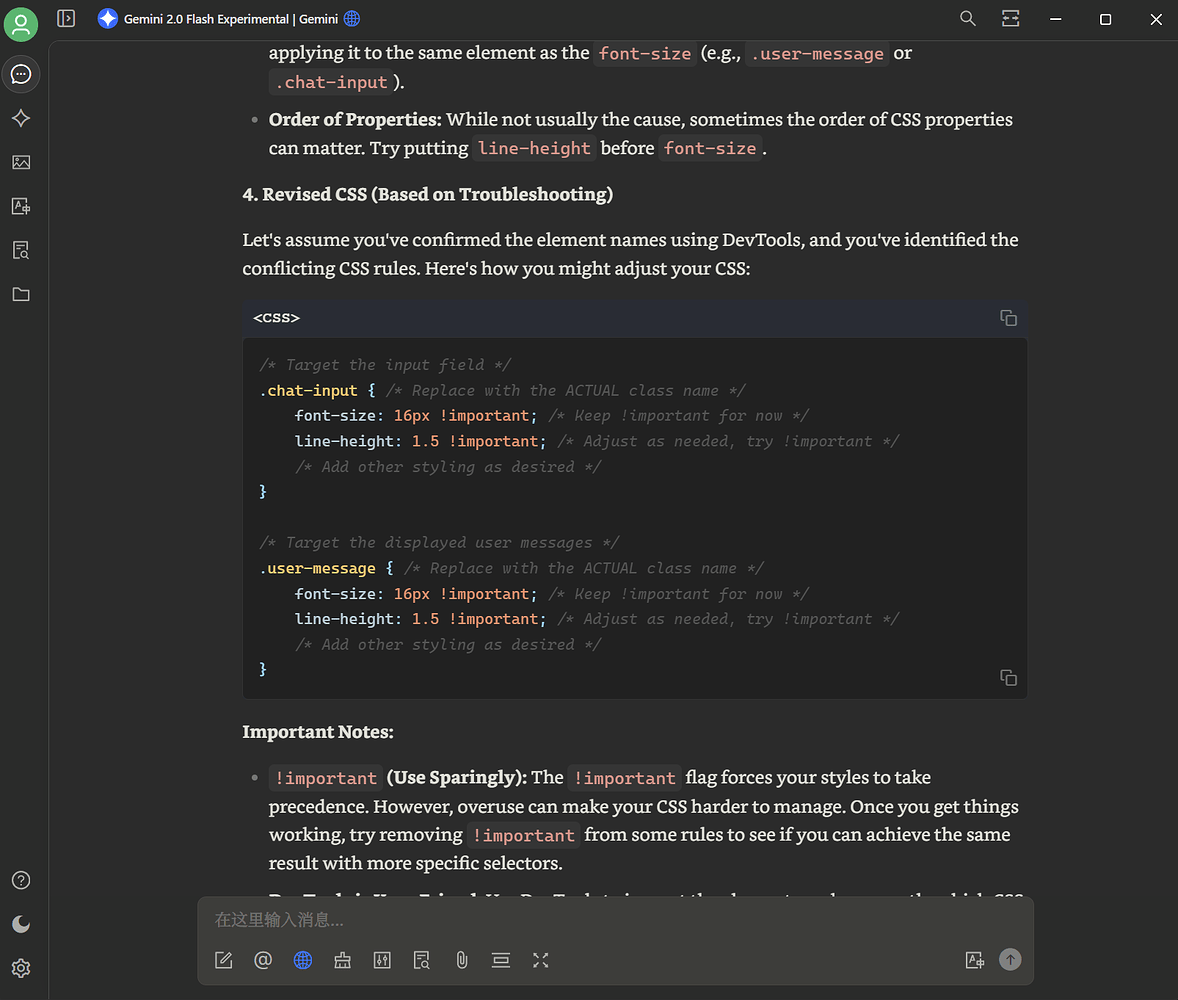Screen dimensions: 1178x1000
Task: Open the sliders settings icon in input bar
Action: coord(382,960)
